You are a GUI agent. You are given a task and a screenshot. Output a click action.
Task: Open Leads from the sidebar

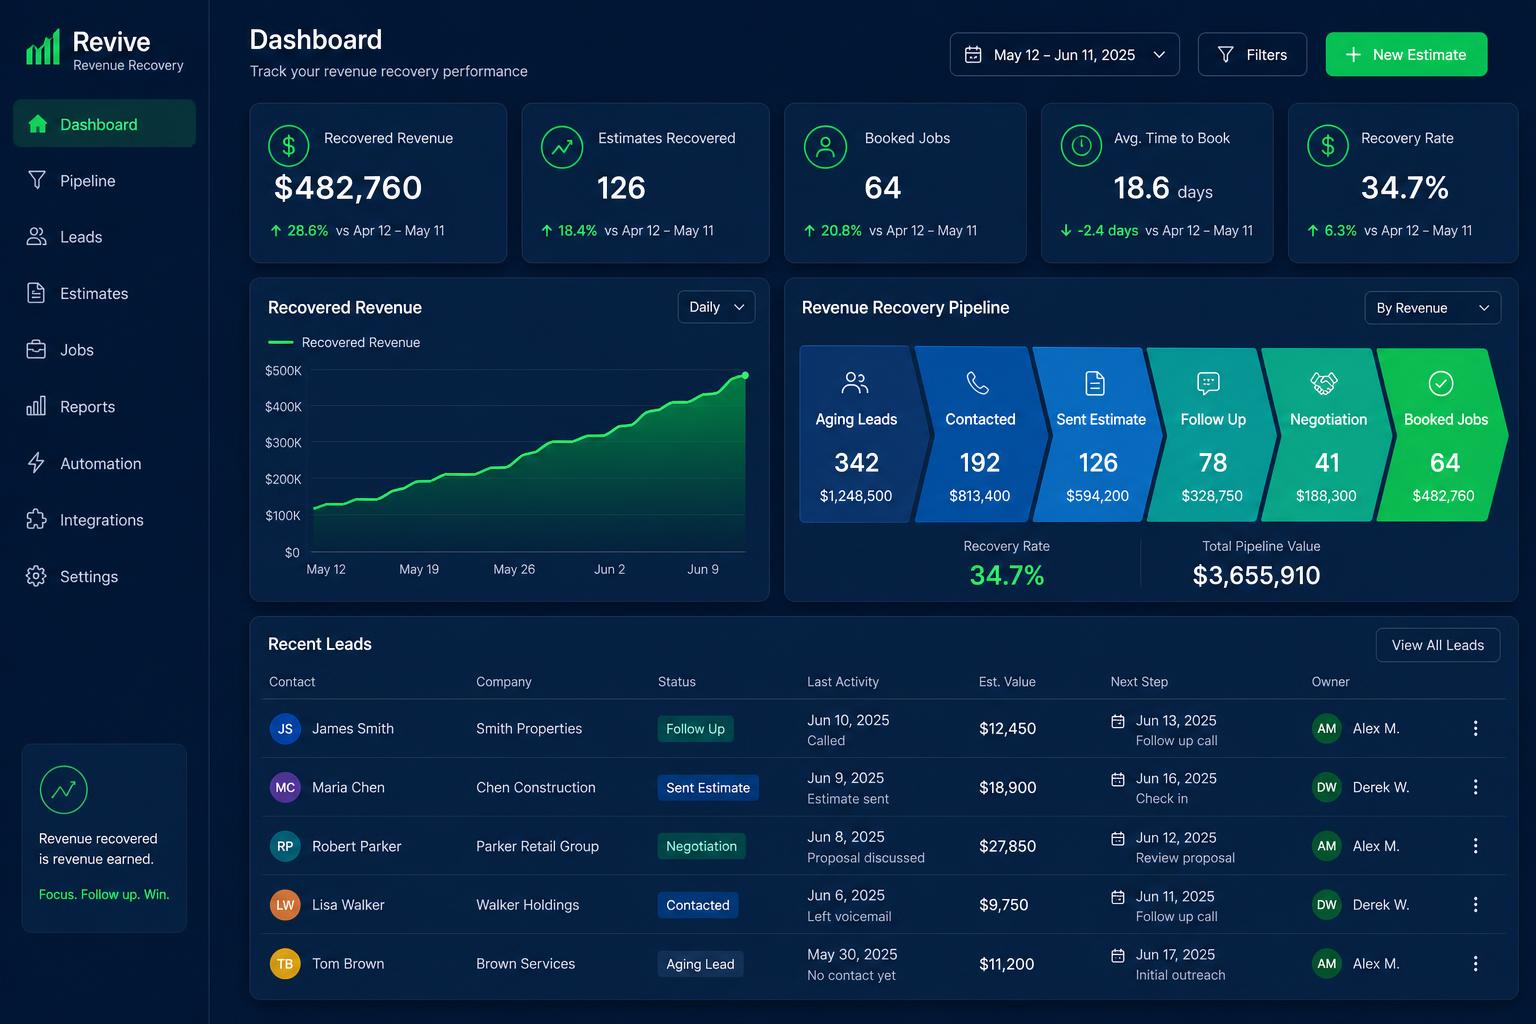pos(104,237)
